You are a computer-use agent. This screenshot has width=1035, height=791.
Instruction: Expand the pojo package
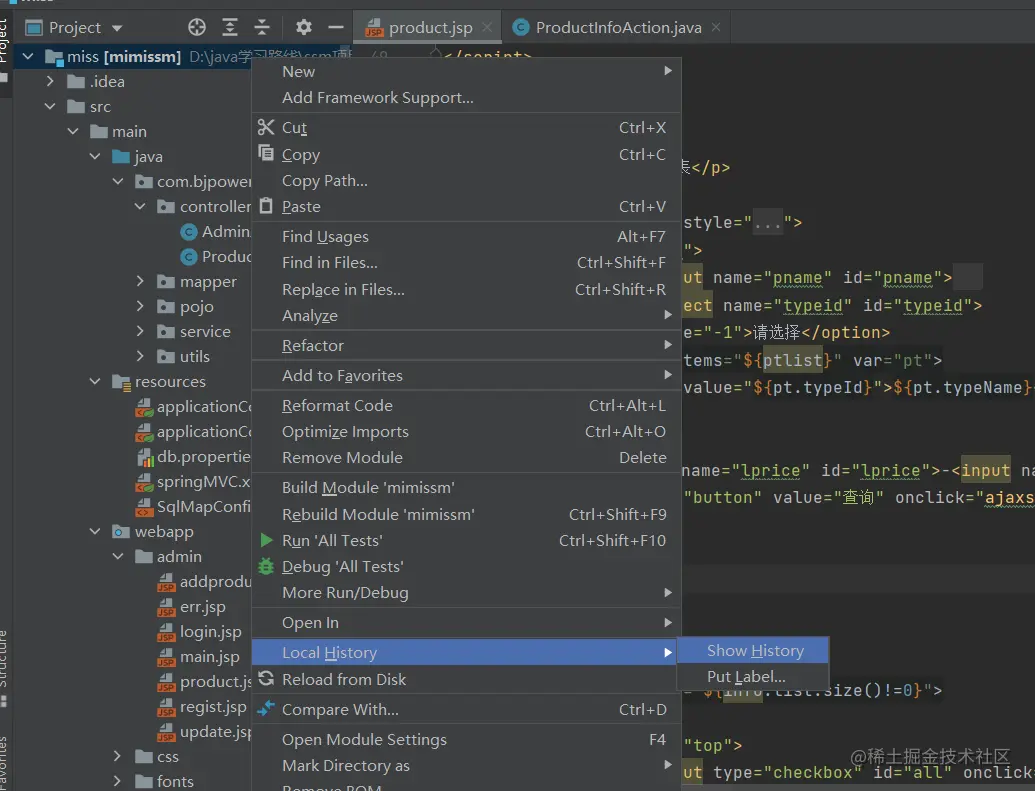point(139,306)
